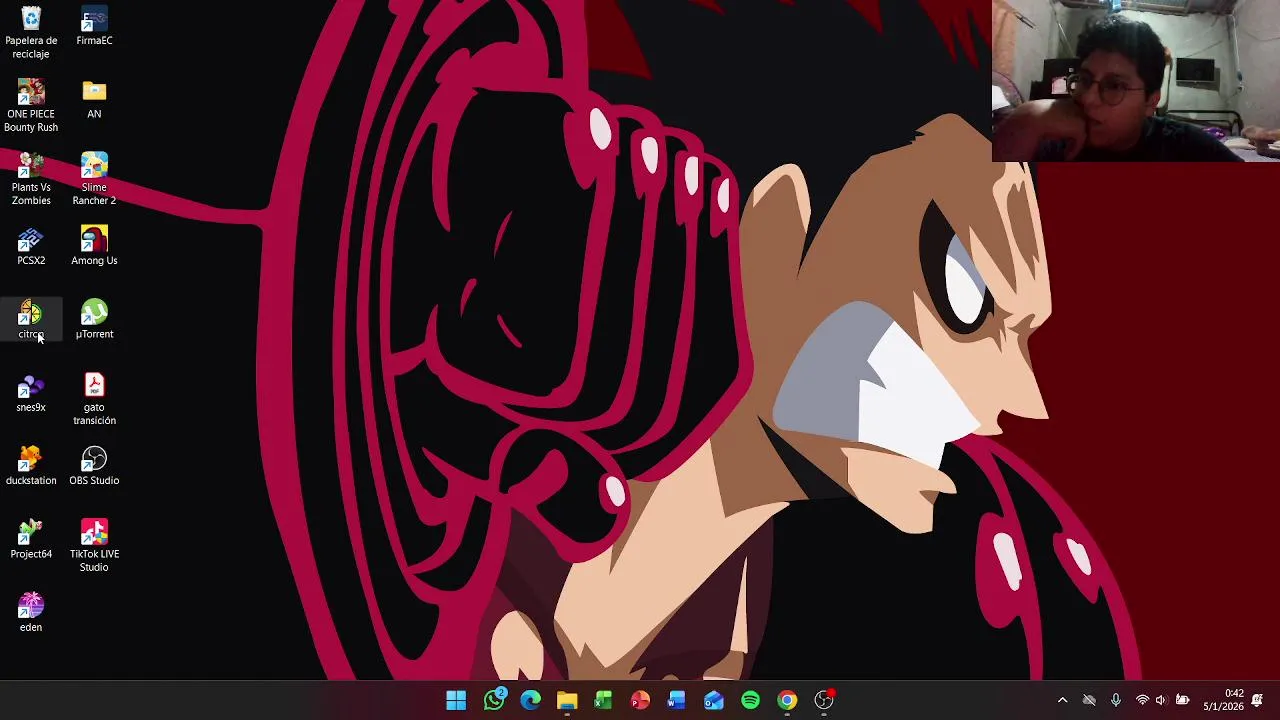Switch to Google Chrome in taskbar

click(787, 700)
